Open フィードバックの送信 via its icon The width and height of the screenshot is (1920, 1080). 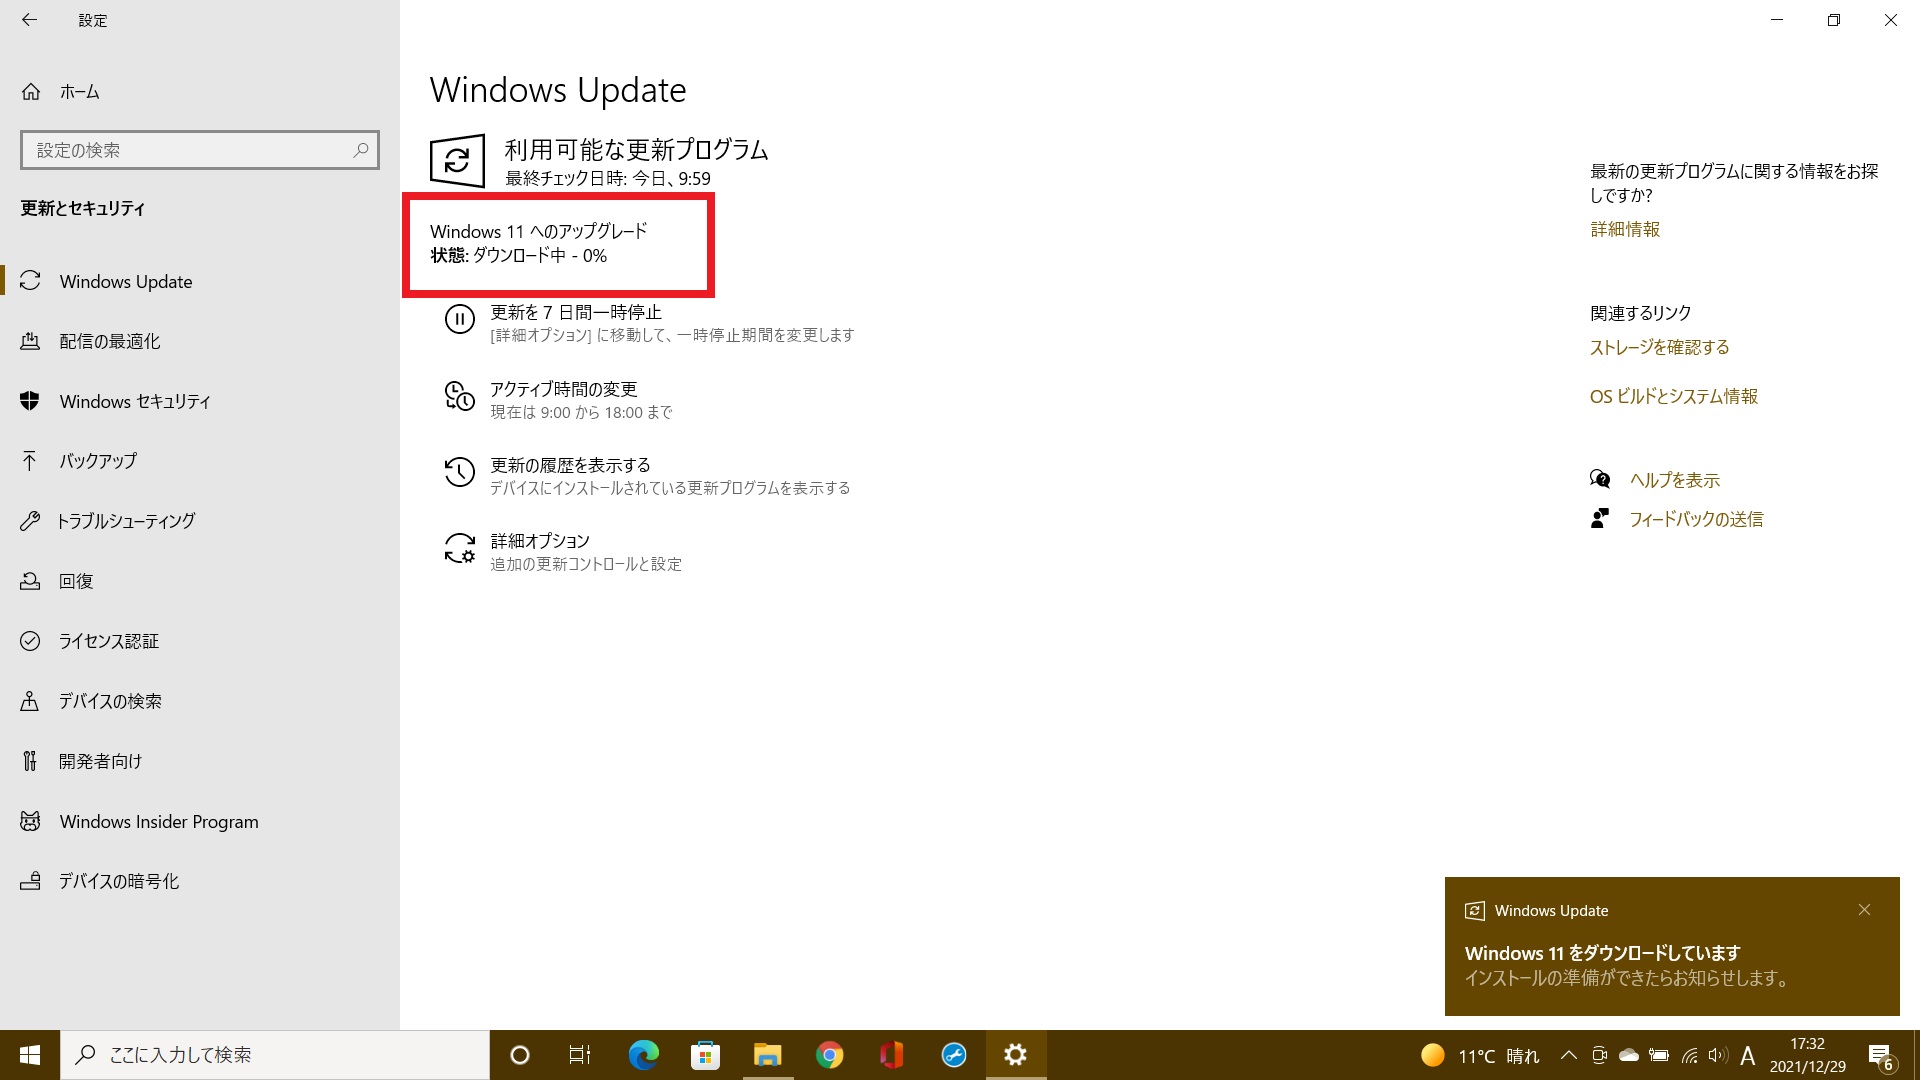(1601, 518)
